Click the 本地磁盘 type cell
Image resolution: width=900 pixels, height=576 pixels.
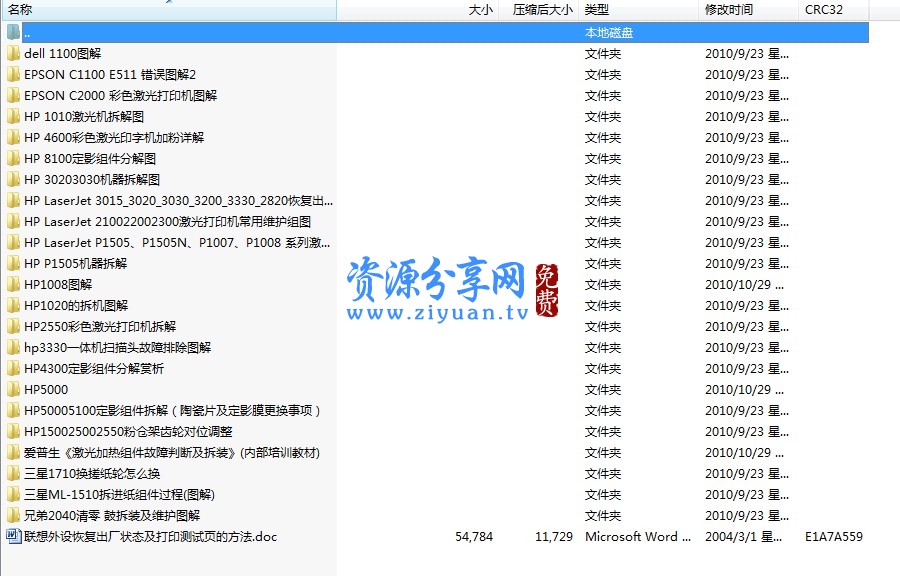(609, 32)
